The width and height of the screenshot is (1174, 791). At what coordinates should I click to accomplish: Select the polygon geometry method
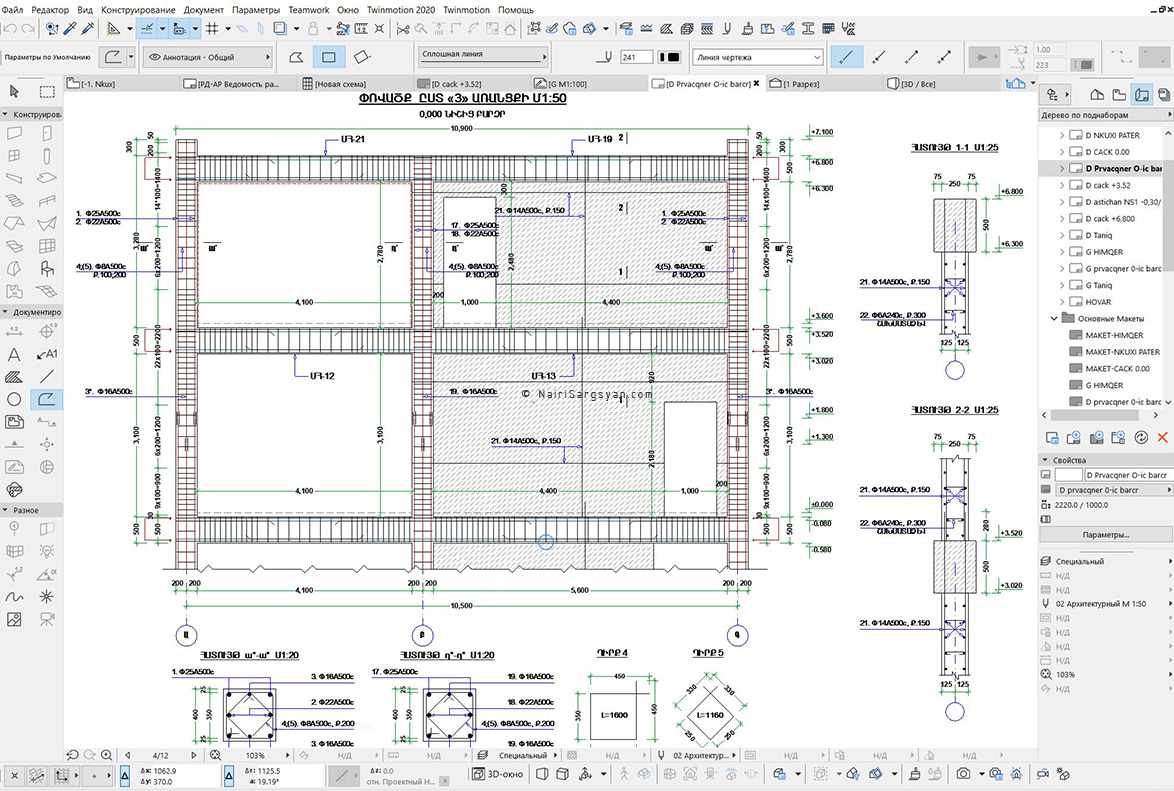[296, 57]
